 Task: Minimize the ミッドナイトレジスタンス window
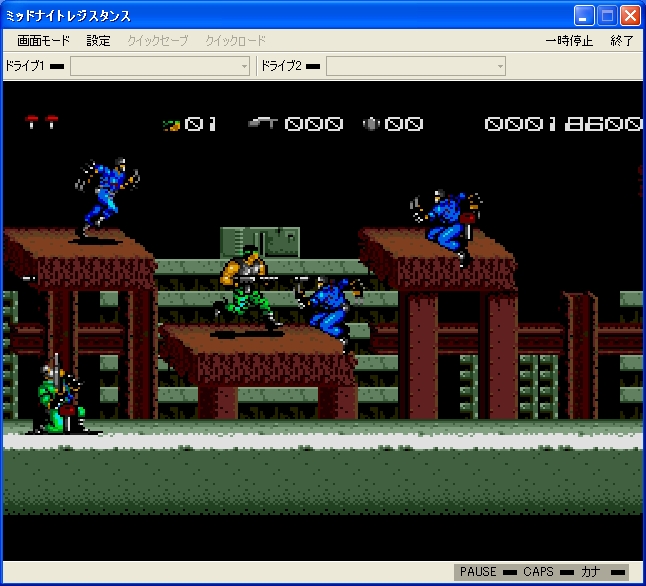click(584, 16)
